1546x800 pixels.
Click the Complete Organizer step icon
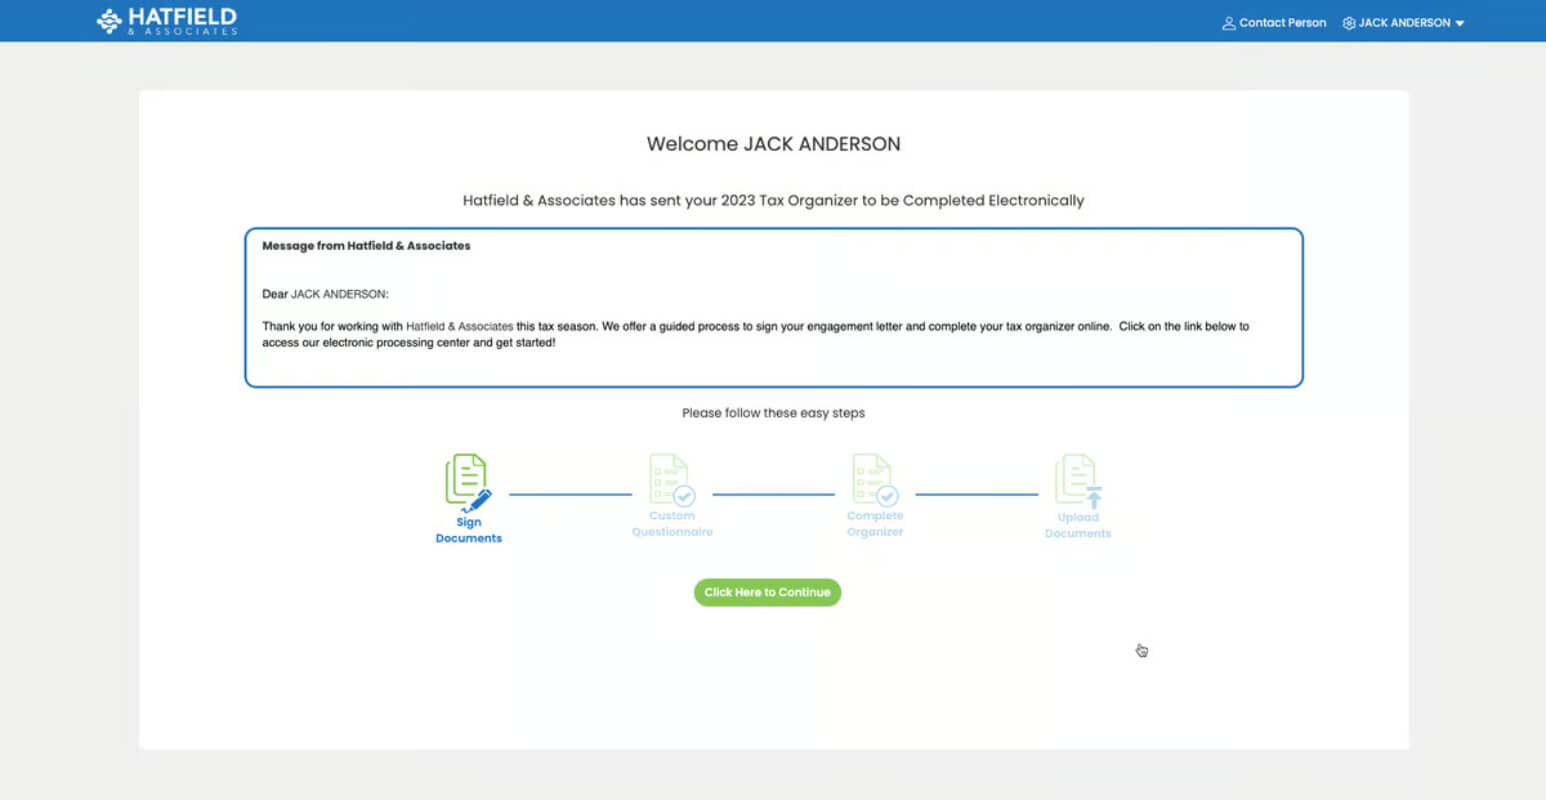pyautogui.click(x=875, y=480)
